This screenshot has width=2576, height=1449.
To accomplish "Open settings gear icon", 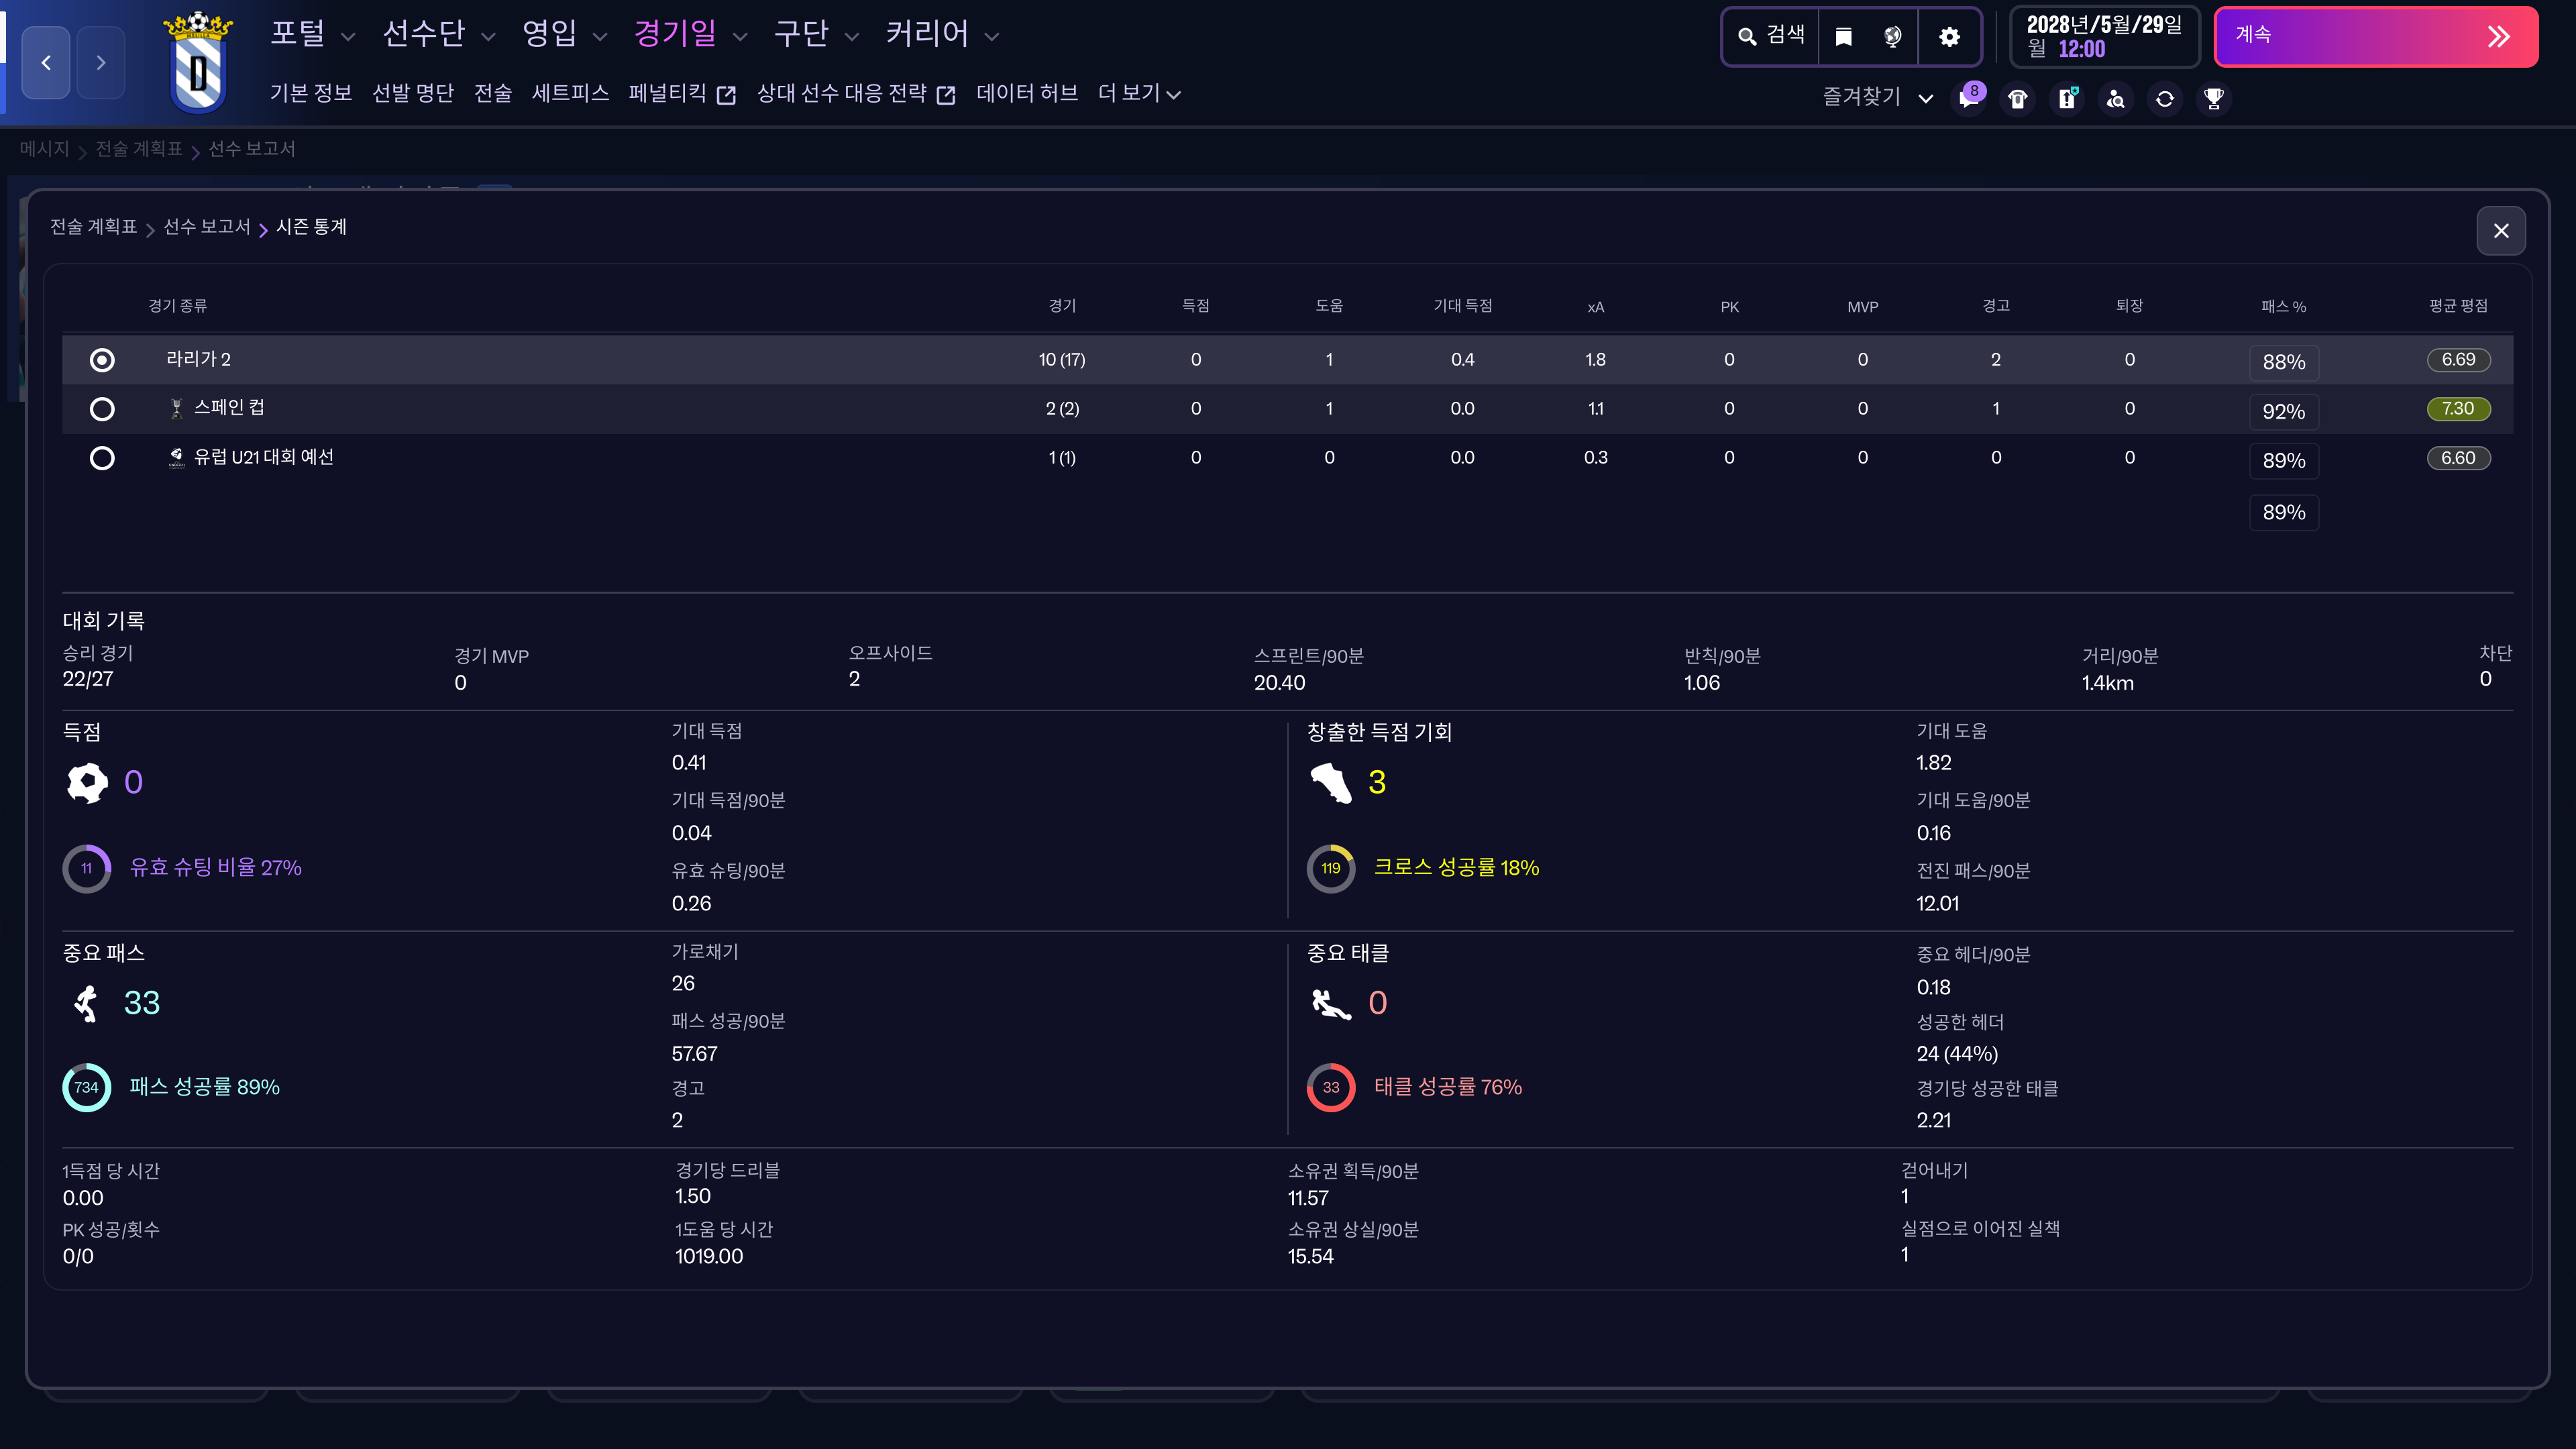I will point(1949,37).
